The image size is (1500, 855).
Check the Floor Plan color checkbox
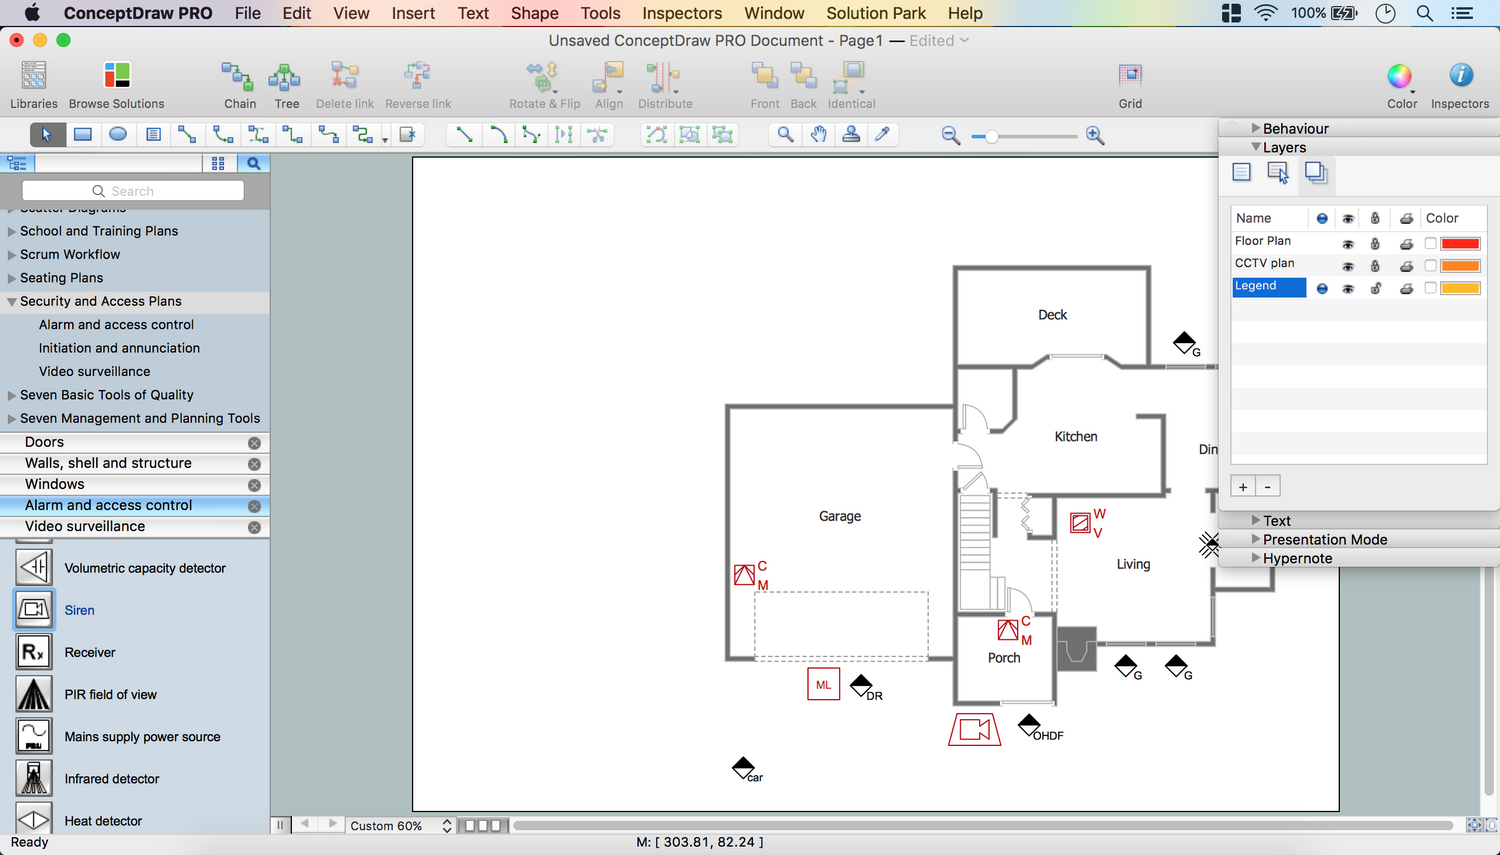(1431, 244)
